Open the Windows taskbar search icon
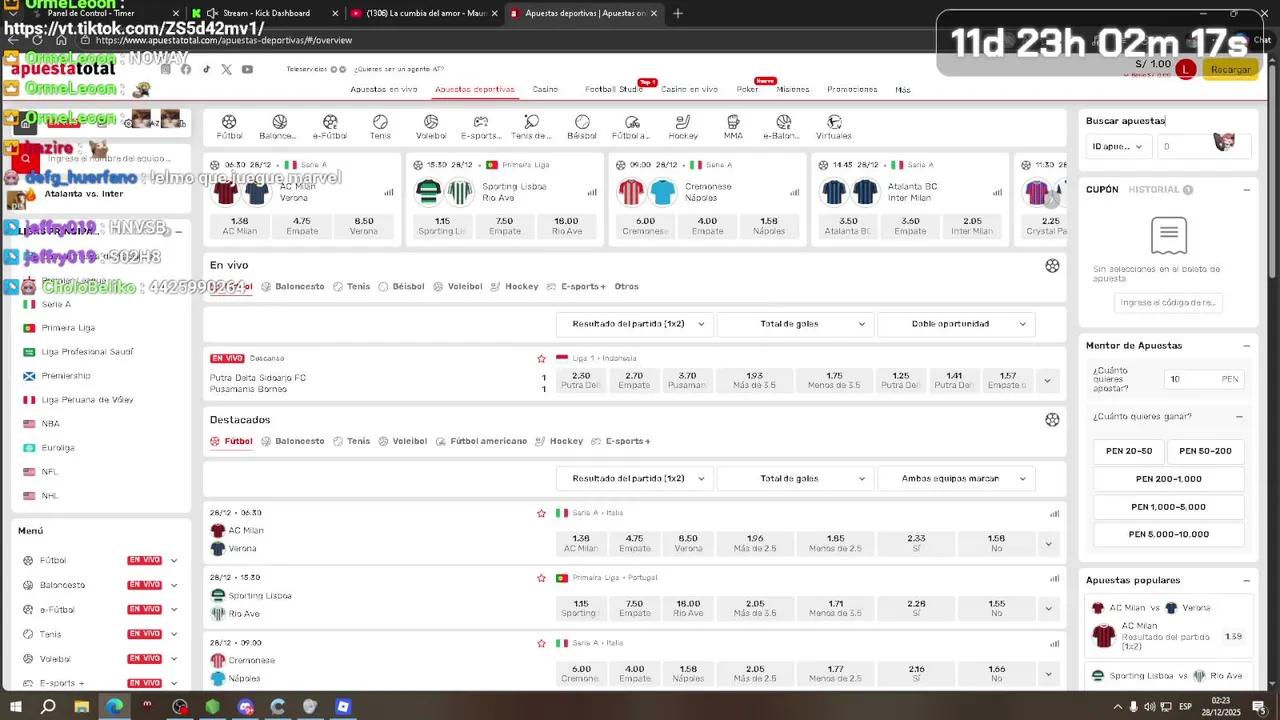The image size is (1280, 720). (x=48, y=706)
